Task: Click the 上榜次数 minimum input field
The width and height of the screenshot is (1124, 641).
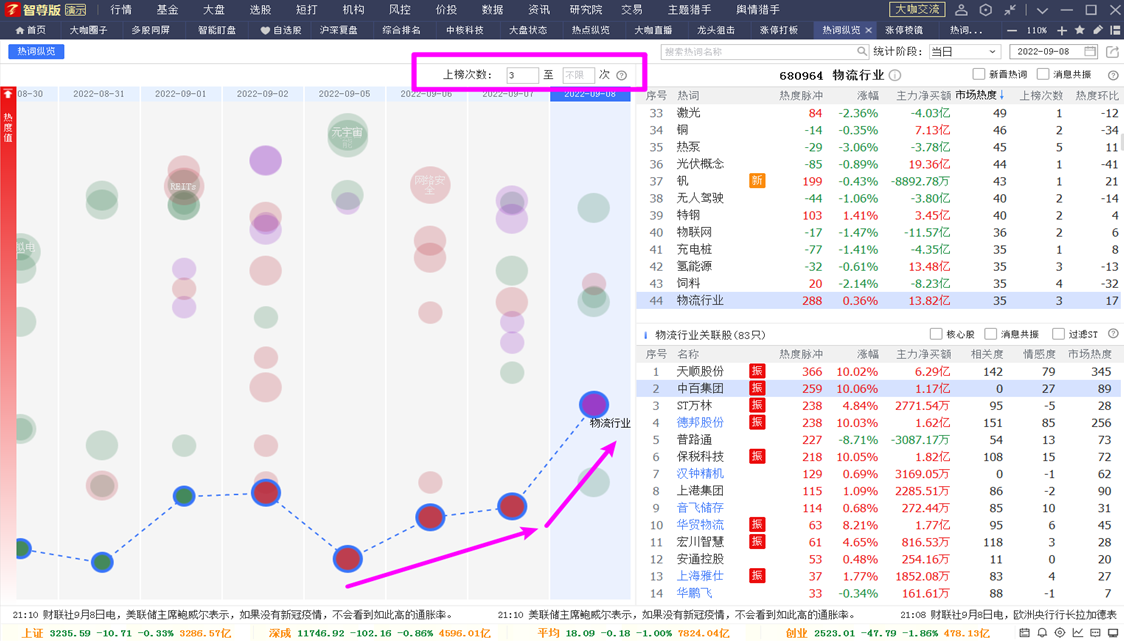Action: point(522,75)
